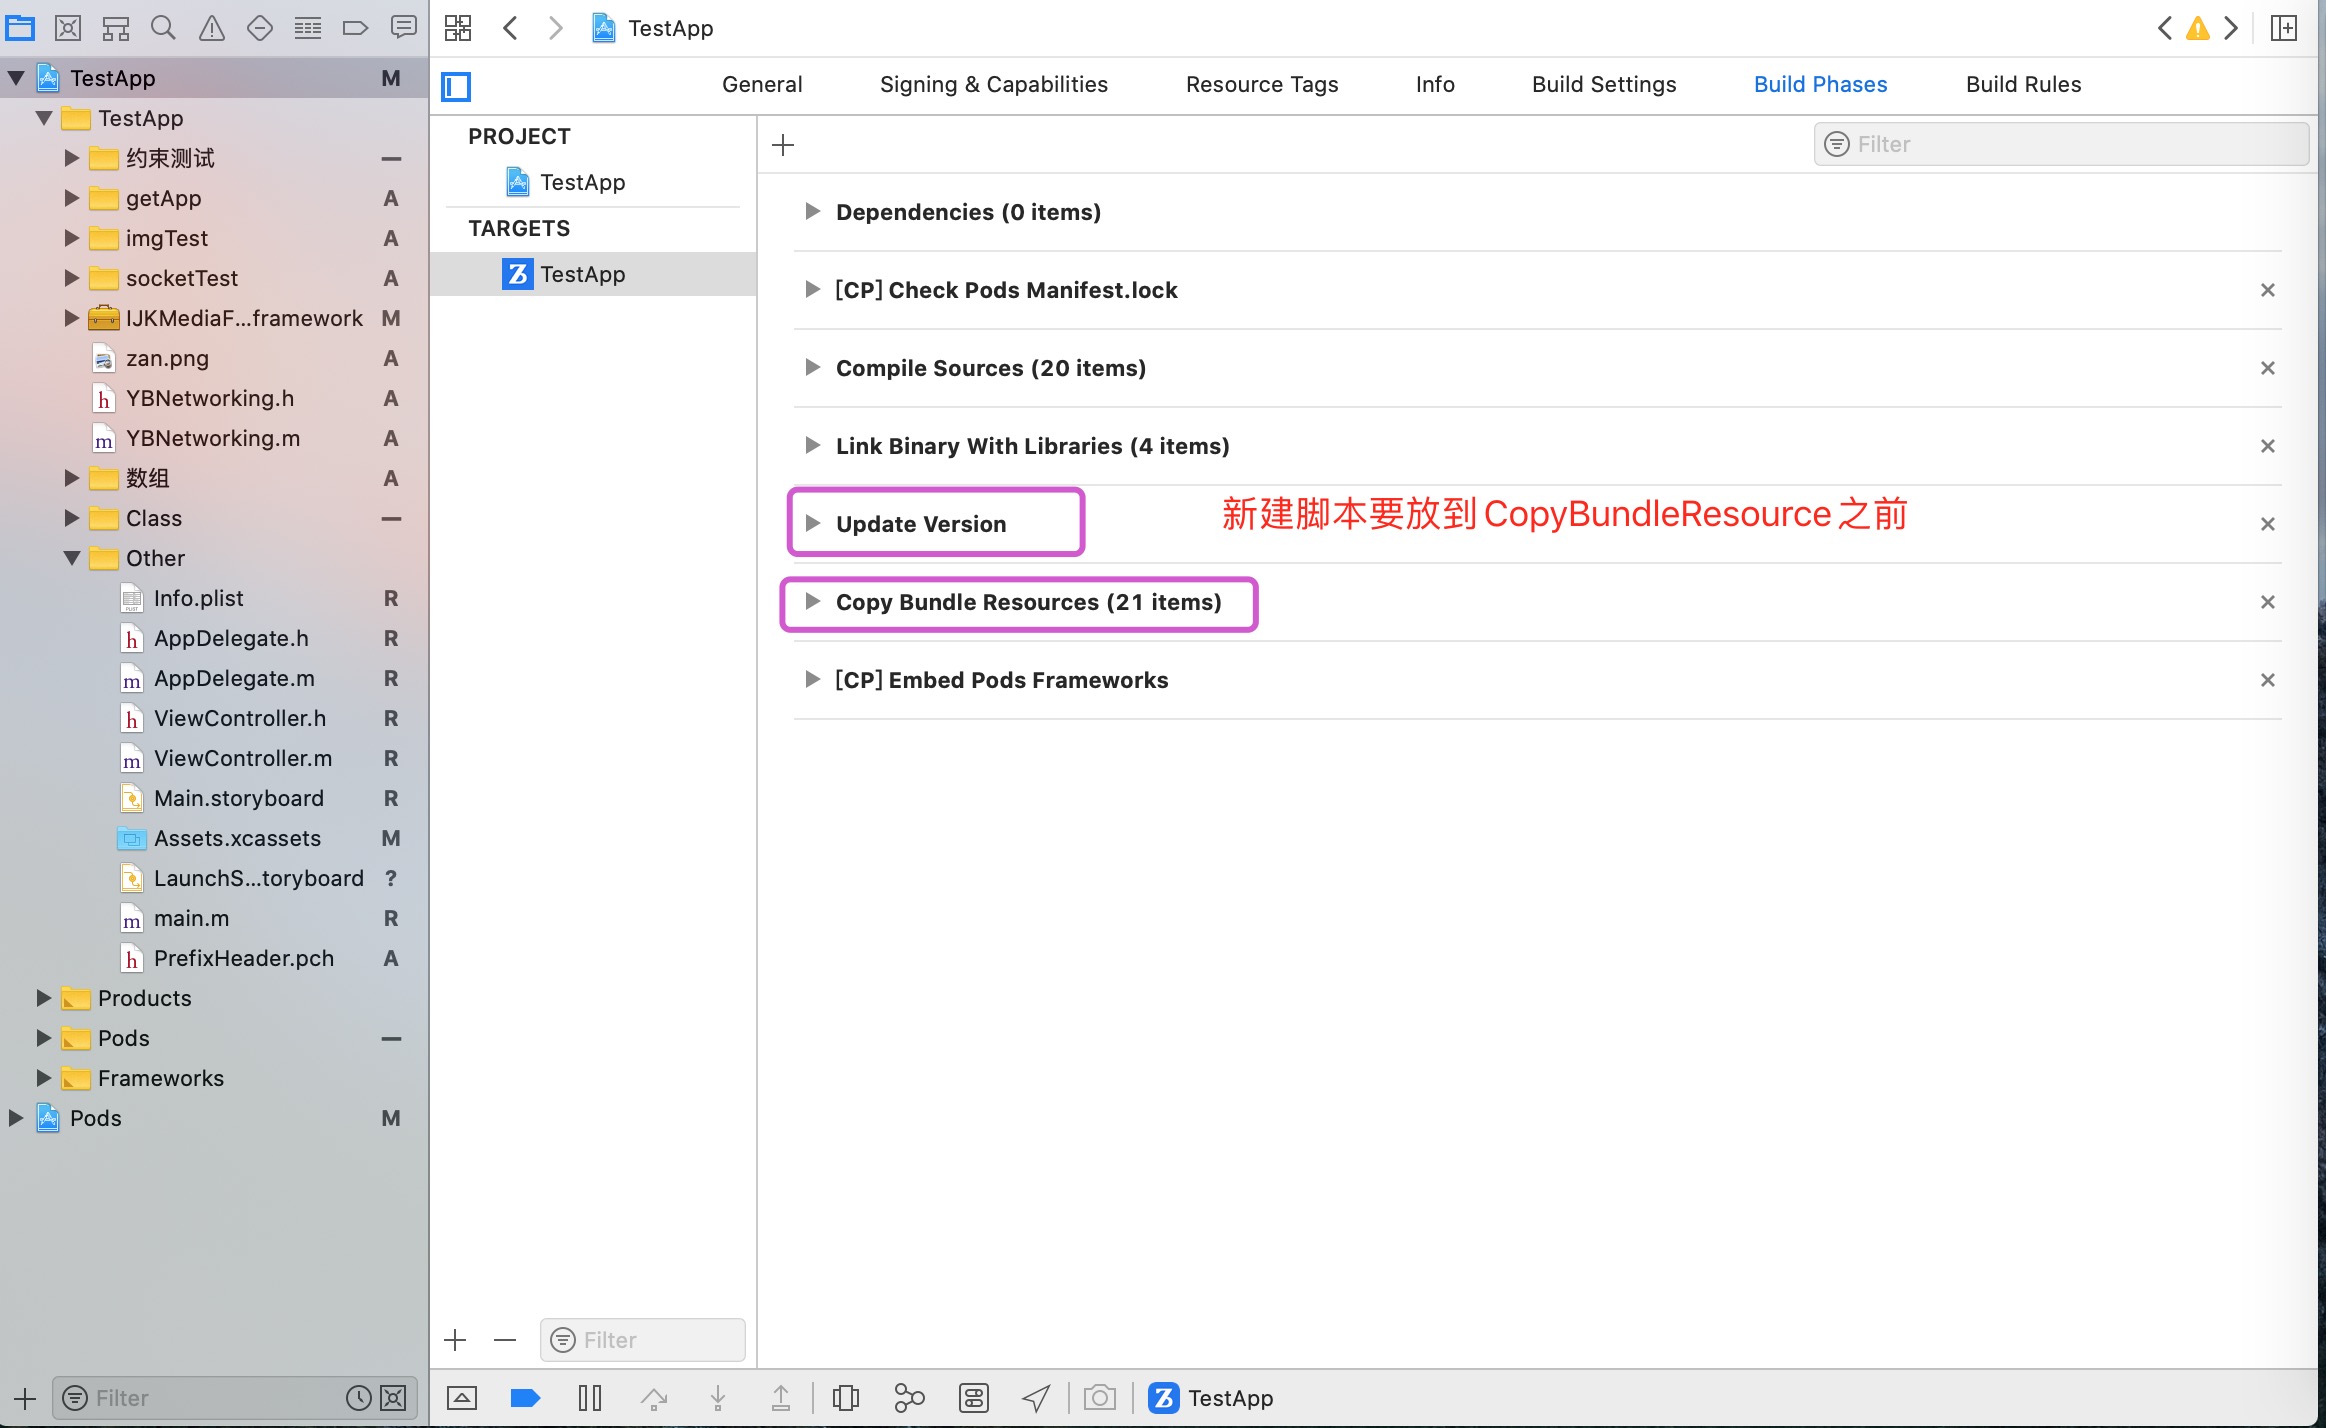
Task: Open the Report navigator speech bubble
Action: tap(404, 28)
